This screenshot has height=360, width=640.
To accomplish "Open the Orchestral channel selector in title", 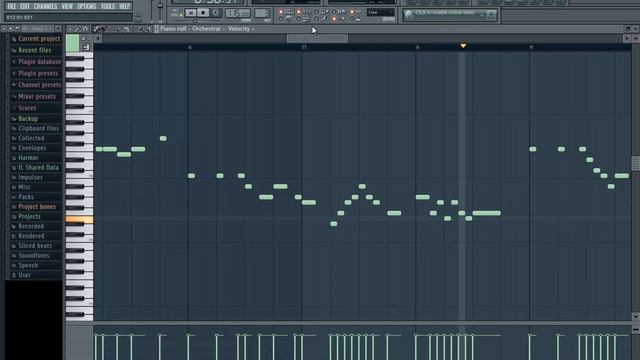I will (x=206, y=29).
